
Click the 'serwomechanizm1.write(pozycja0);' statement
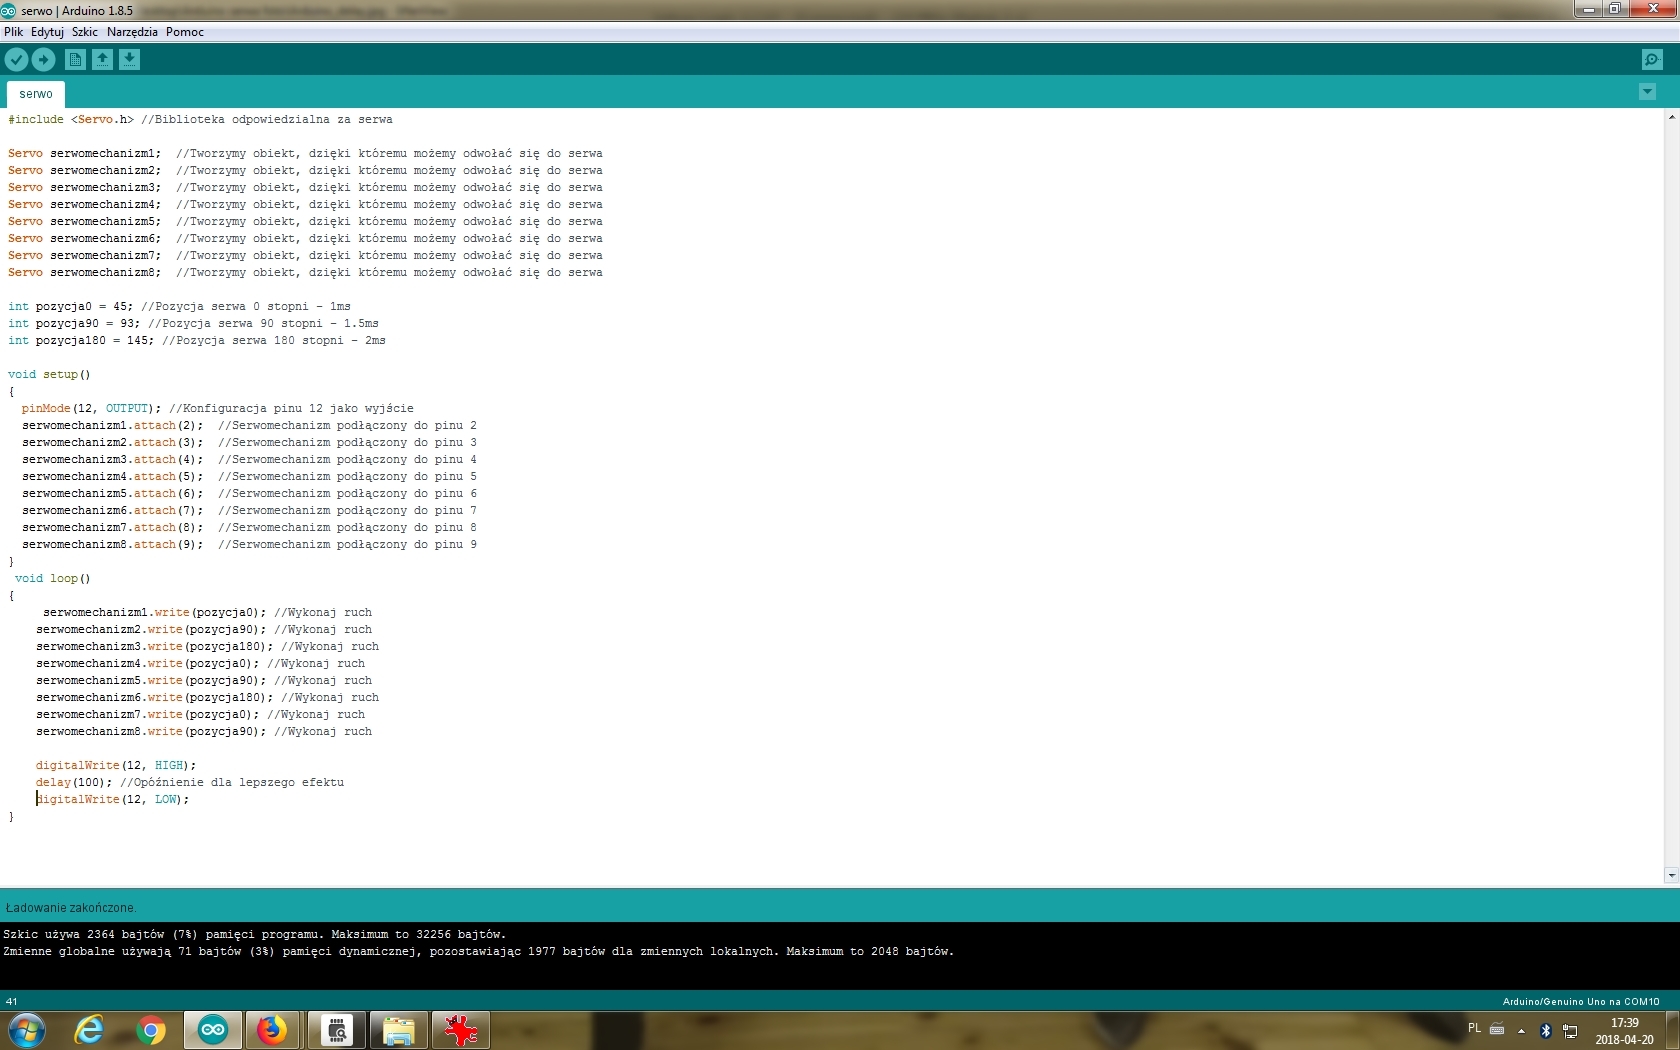pos(155,613)
